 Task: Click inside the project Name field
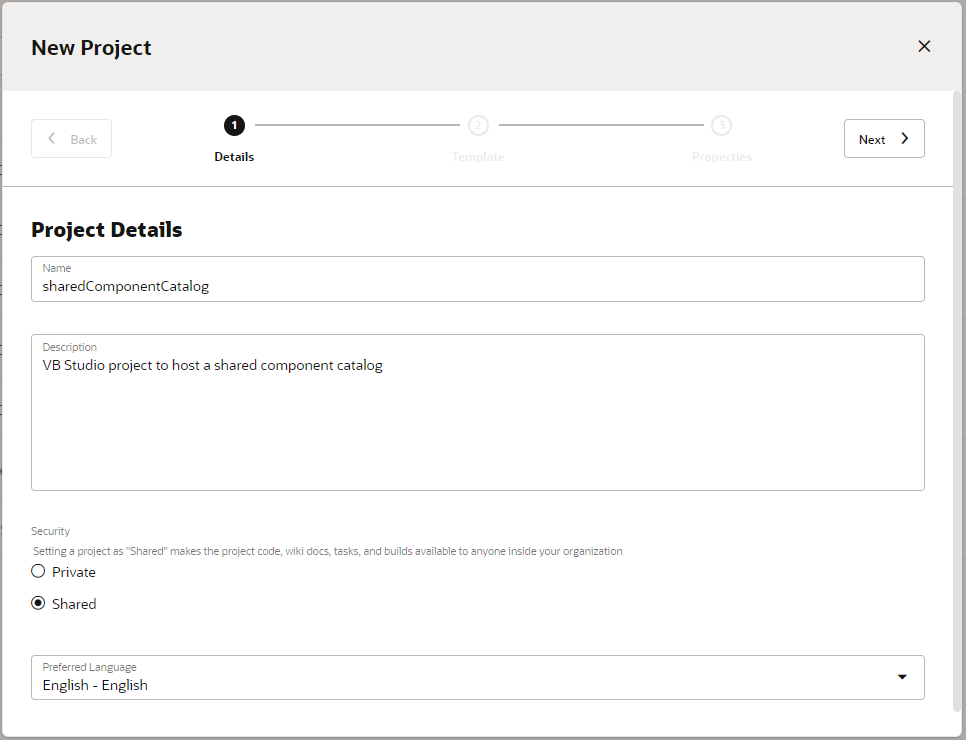478,285
